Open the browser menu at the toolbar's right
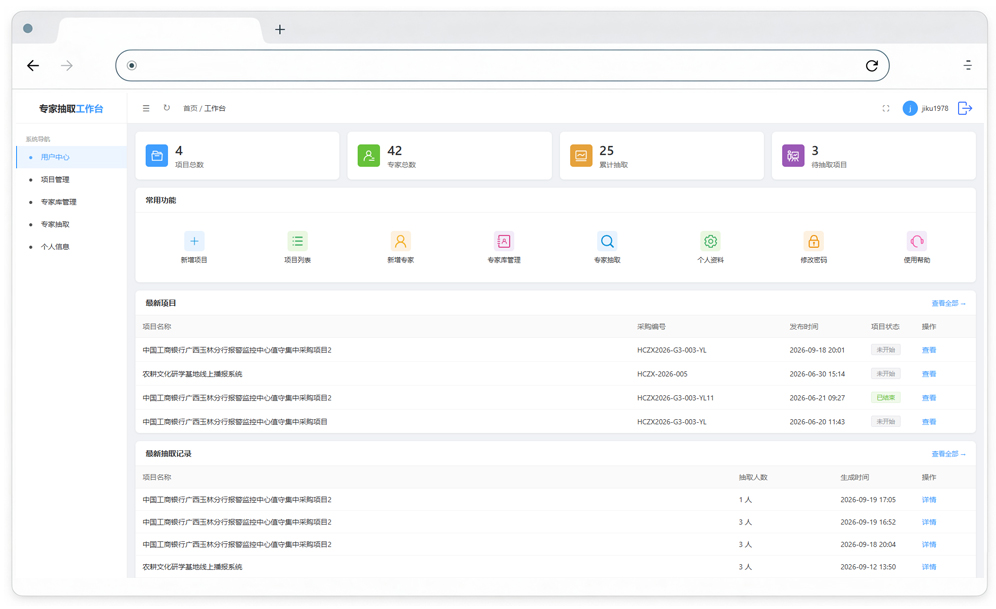 click(x=967, y=65)
